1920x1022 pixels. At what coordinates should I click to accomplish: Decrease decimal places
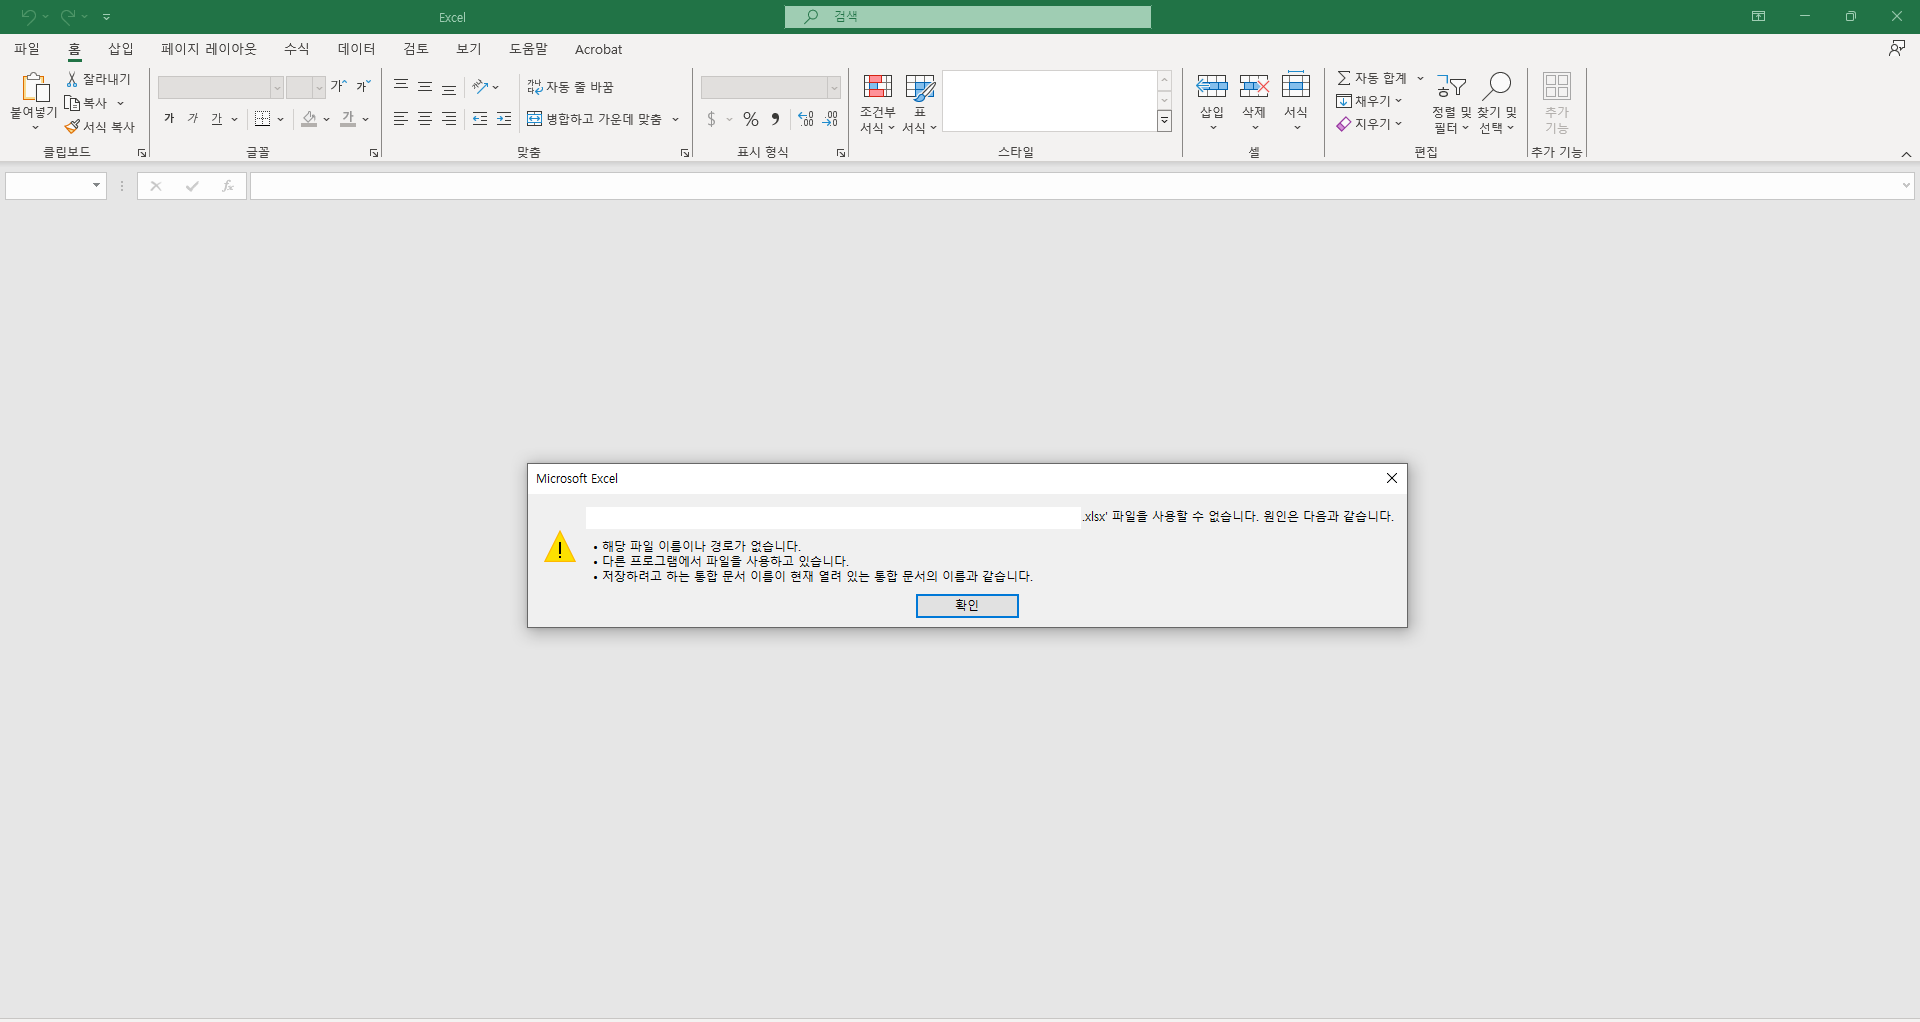831,119
